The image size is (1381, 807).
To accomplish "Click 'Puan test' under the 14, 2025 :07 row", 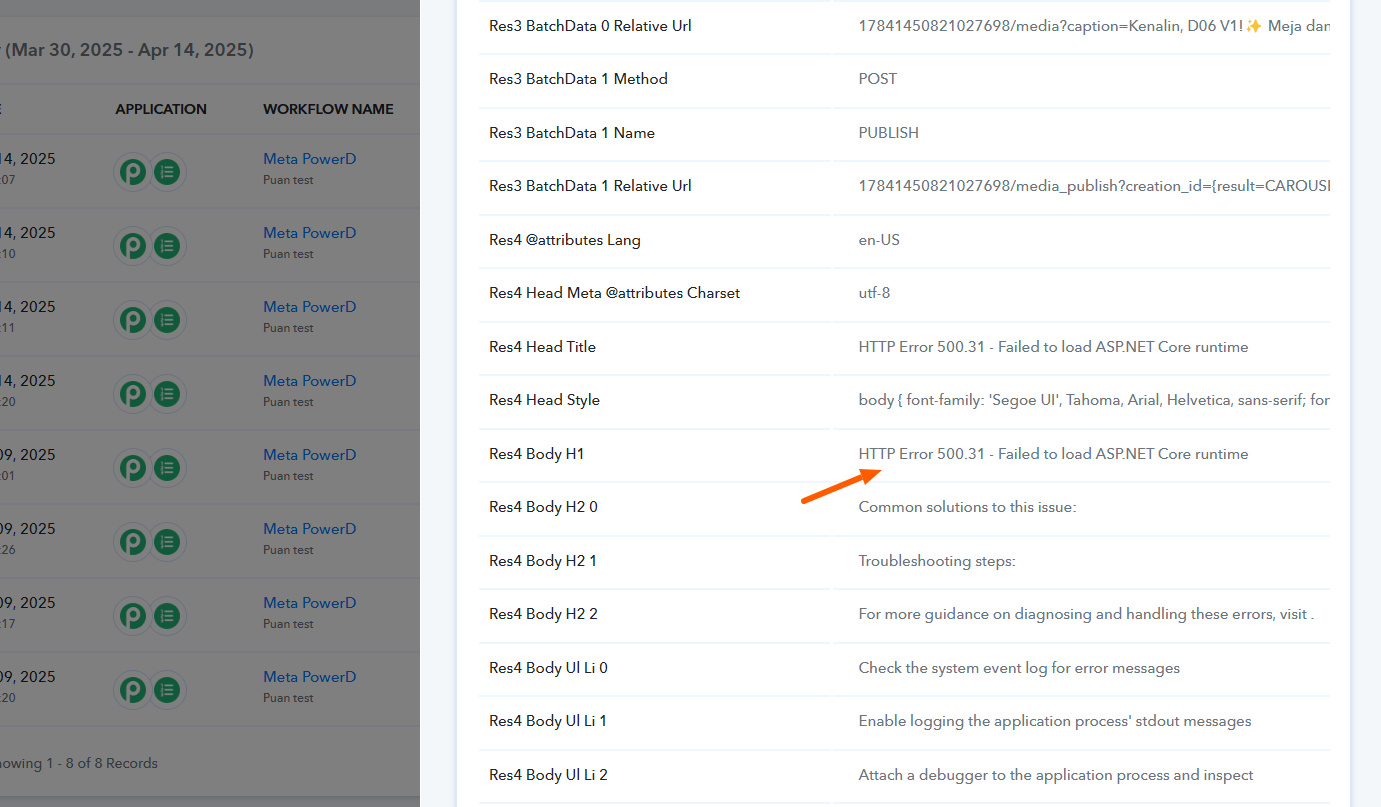I will [x=288, y=180].
